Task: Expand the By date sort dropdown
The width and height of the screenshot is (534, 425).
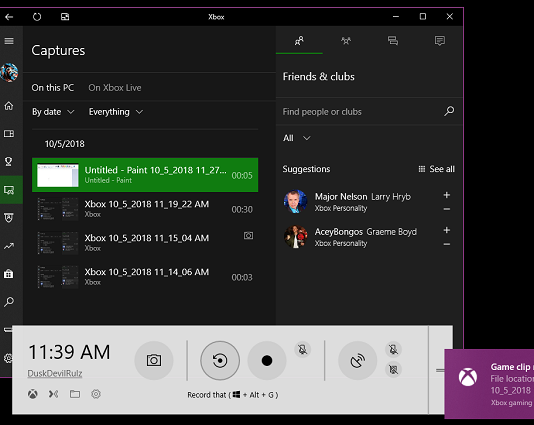Action: click(x=53, y=112)
